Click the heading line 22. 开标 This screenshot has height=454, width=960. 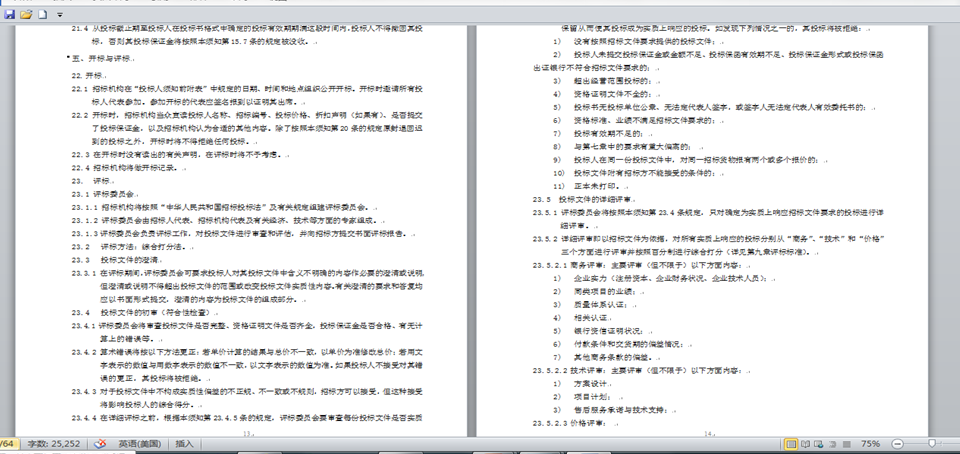[x=87, y=76]
